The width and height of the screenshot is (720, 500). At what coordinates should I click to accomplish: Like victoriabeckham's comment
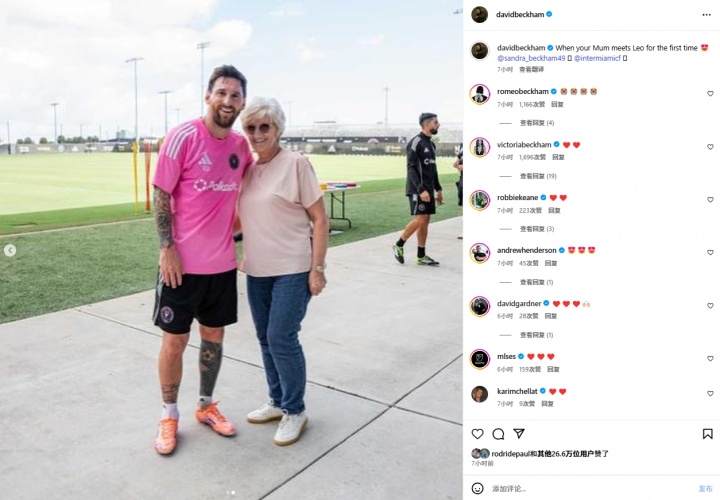coord(710,147)
